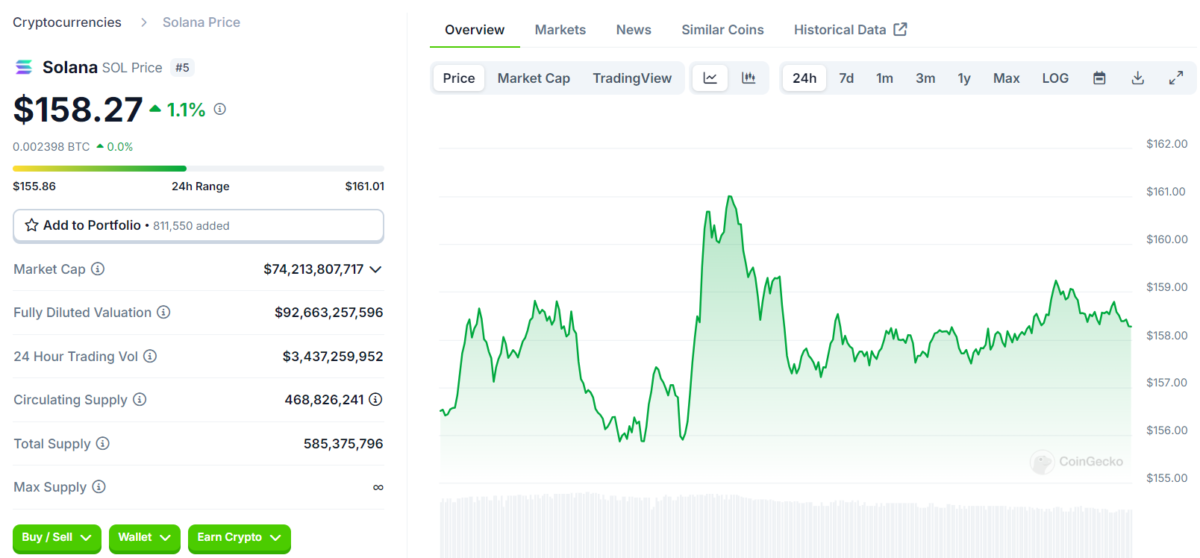
Task: Click the $161.01 range high value
Action: 364,187
